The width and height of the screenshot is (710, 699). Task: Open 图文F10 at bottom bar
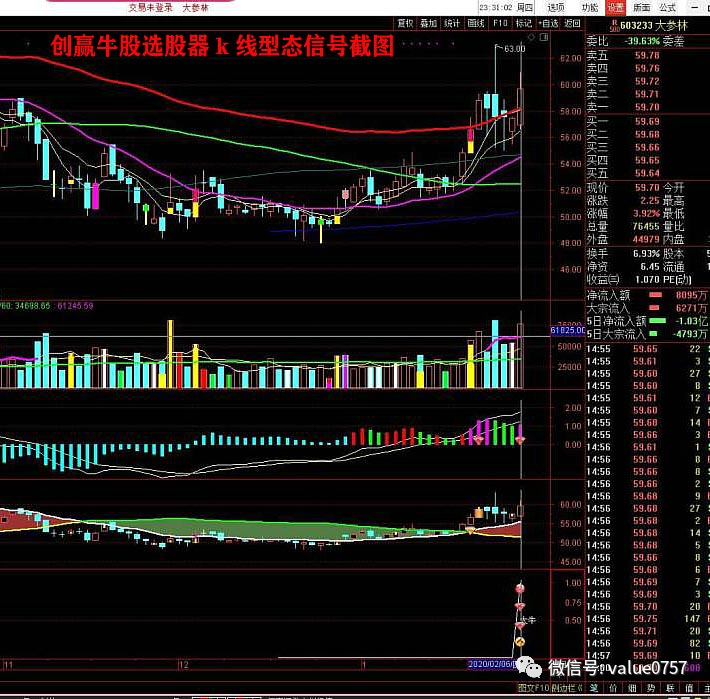pyautogui.click(x=533, y=688)
